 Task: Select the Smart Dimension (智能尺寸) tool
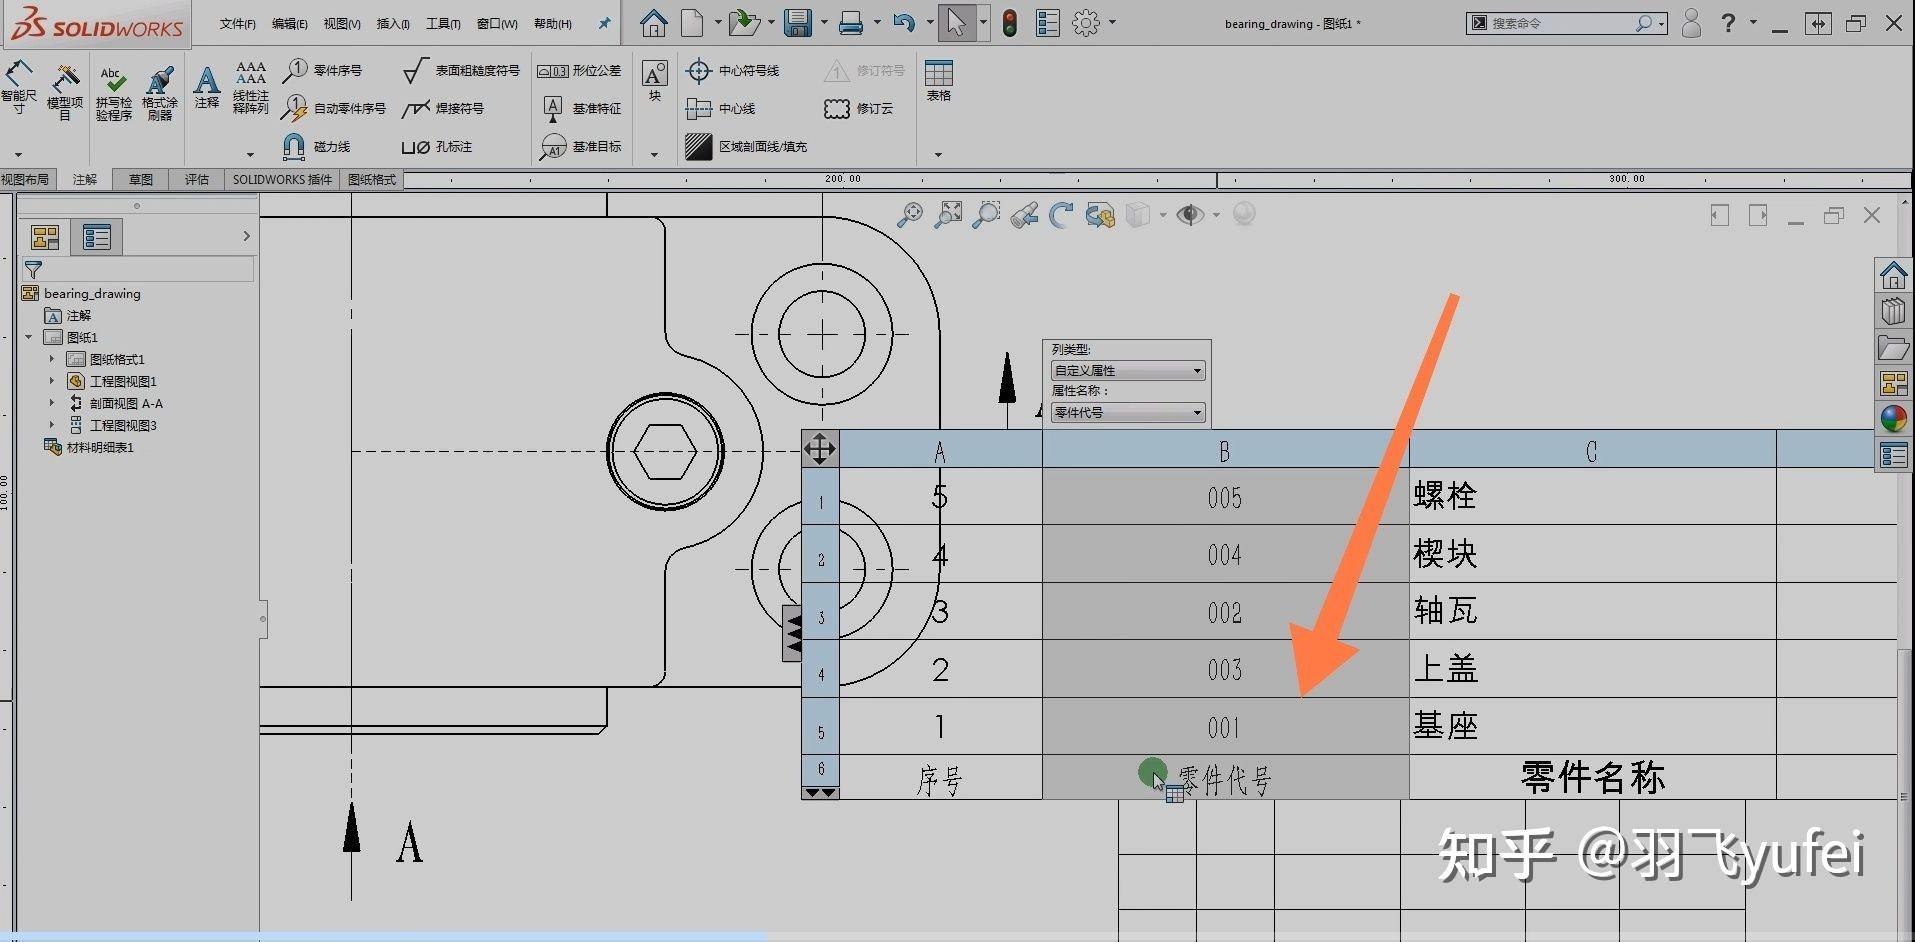[18, 88]
